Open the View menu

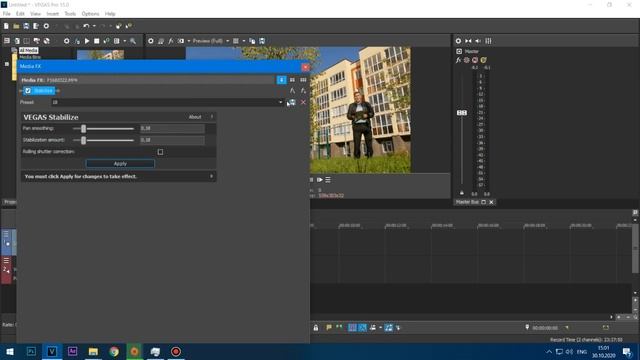(x=36, y=14)
